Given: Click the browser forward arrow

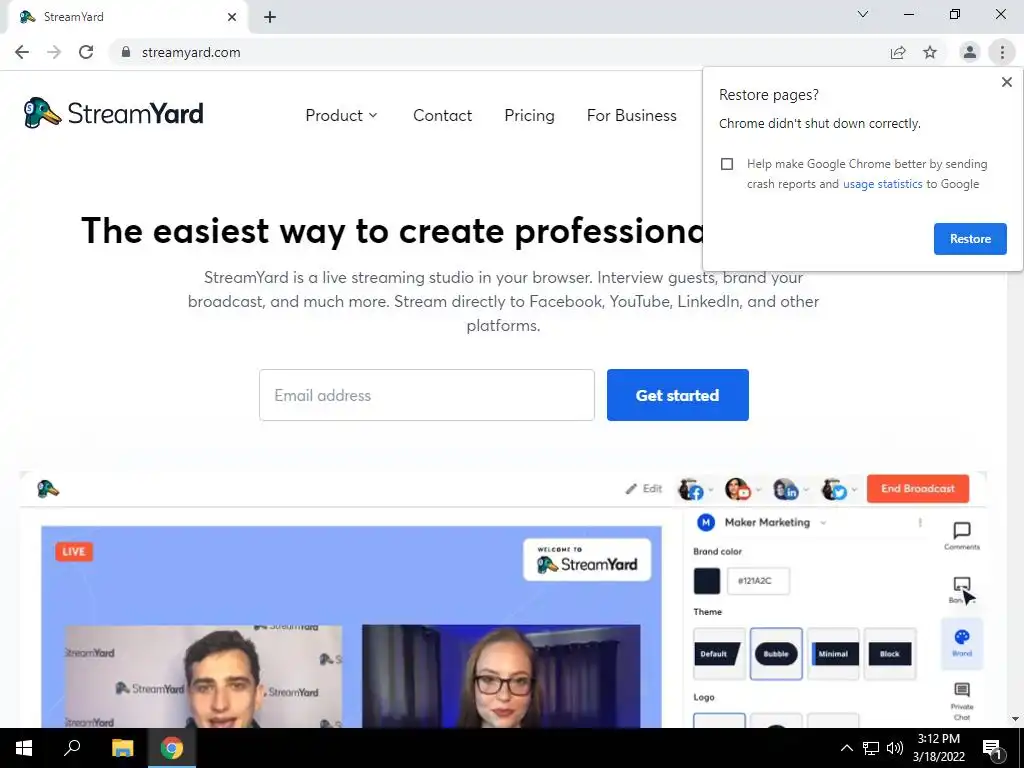Looking at the screenshot, I should pos(54,52).
